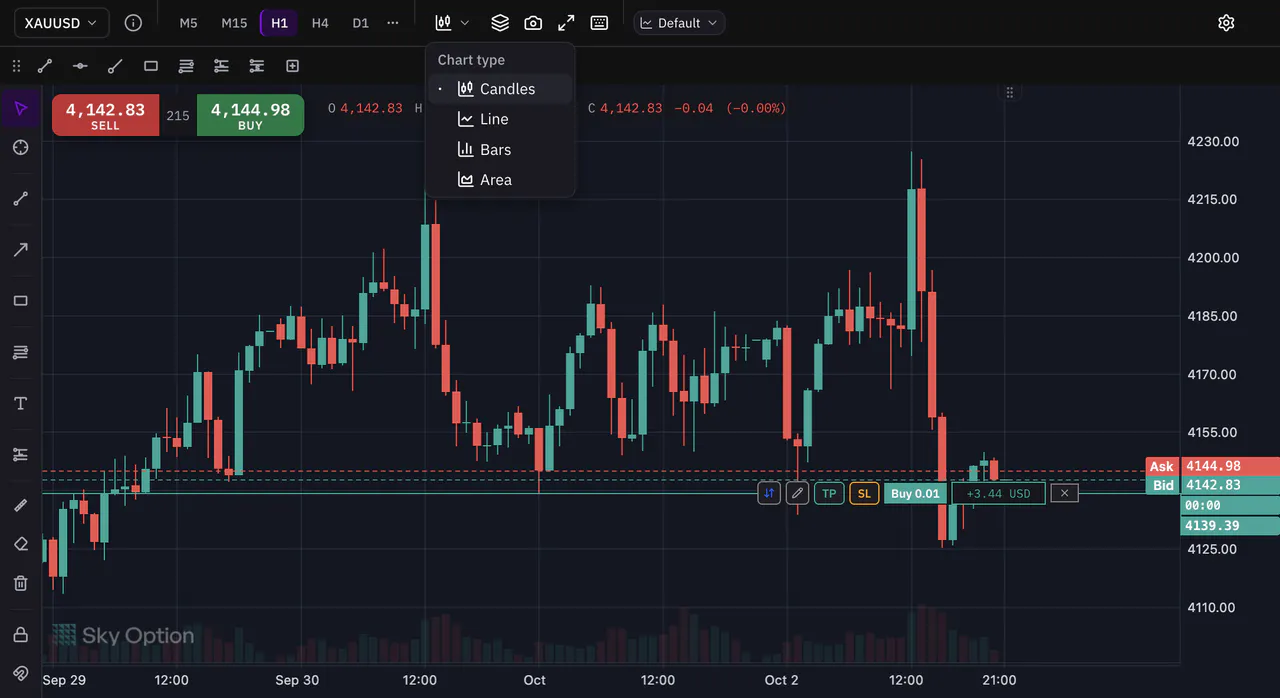Select the text tool in sidebar

click(x=20, y=403)
